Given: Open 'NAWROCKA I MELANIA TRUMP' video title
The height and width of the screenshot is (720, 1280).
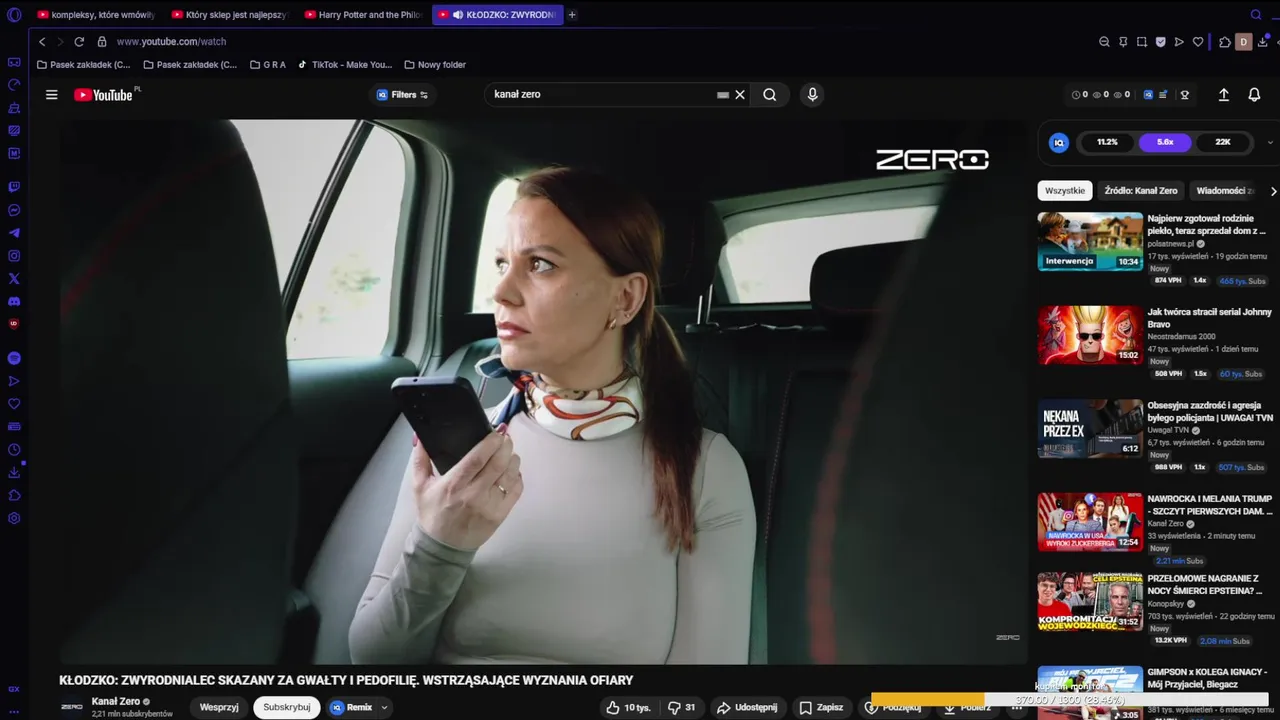Looking at the screenshot, I should tap(1210, 505).
